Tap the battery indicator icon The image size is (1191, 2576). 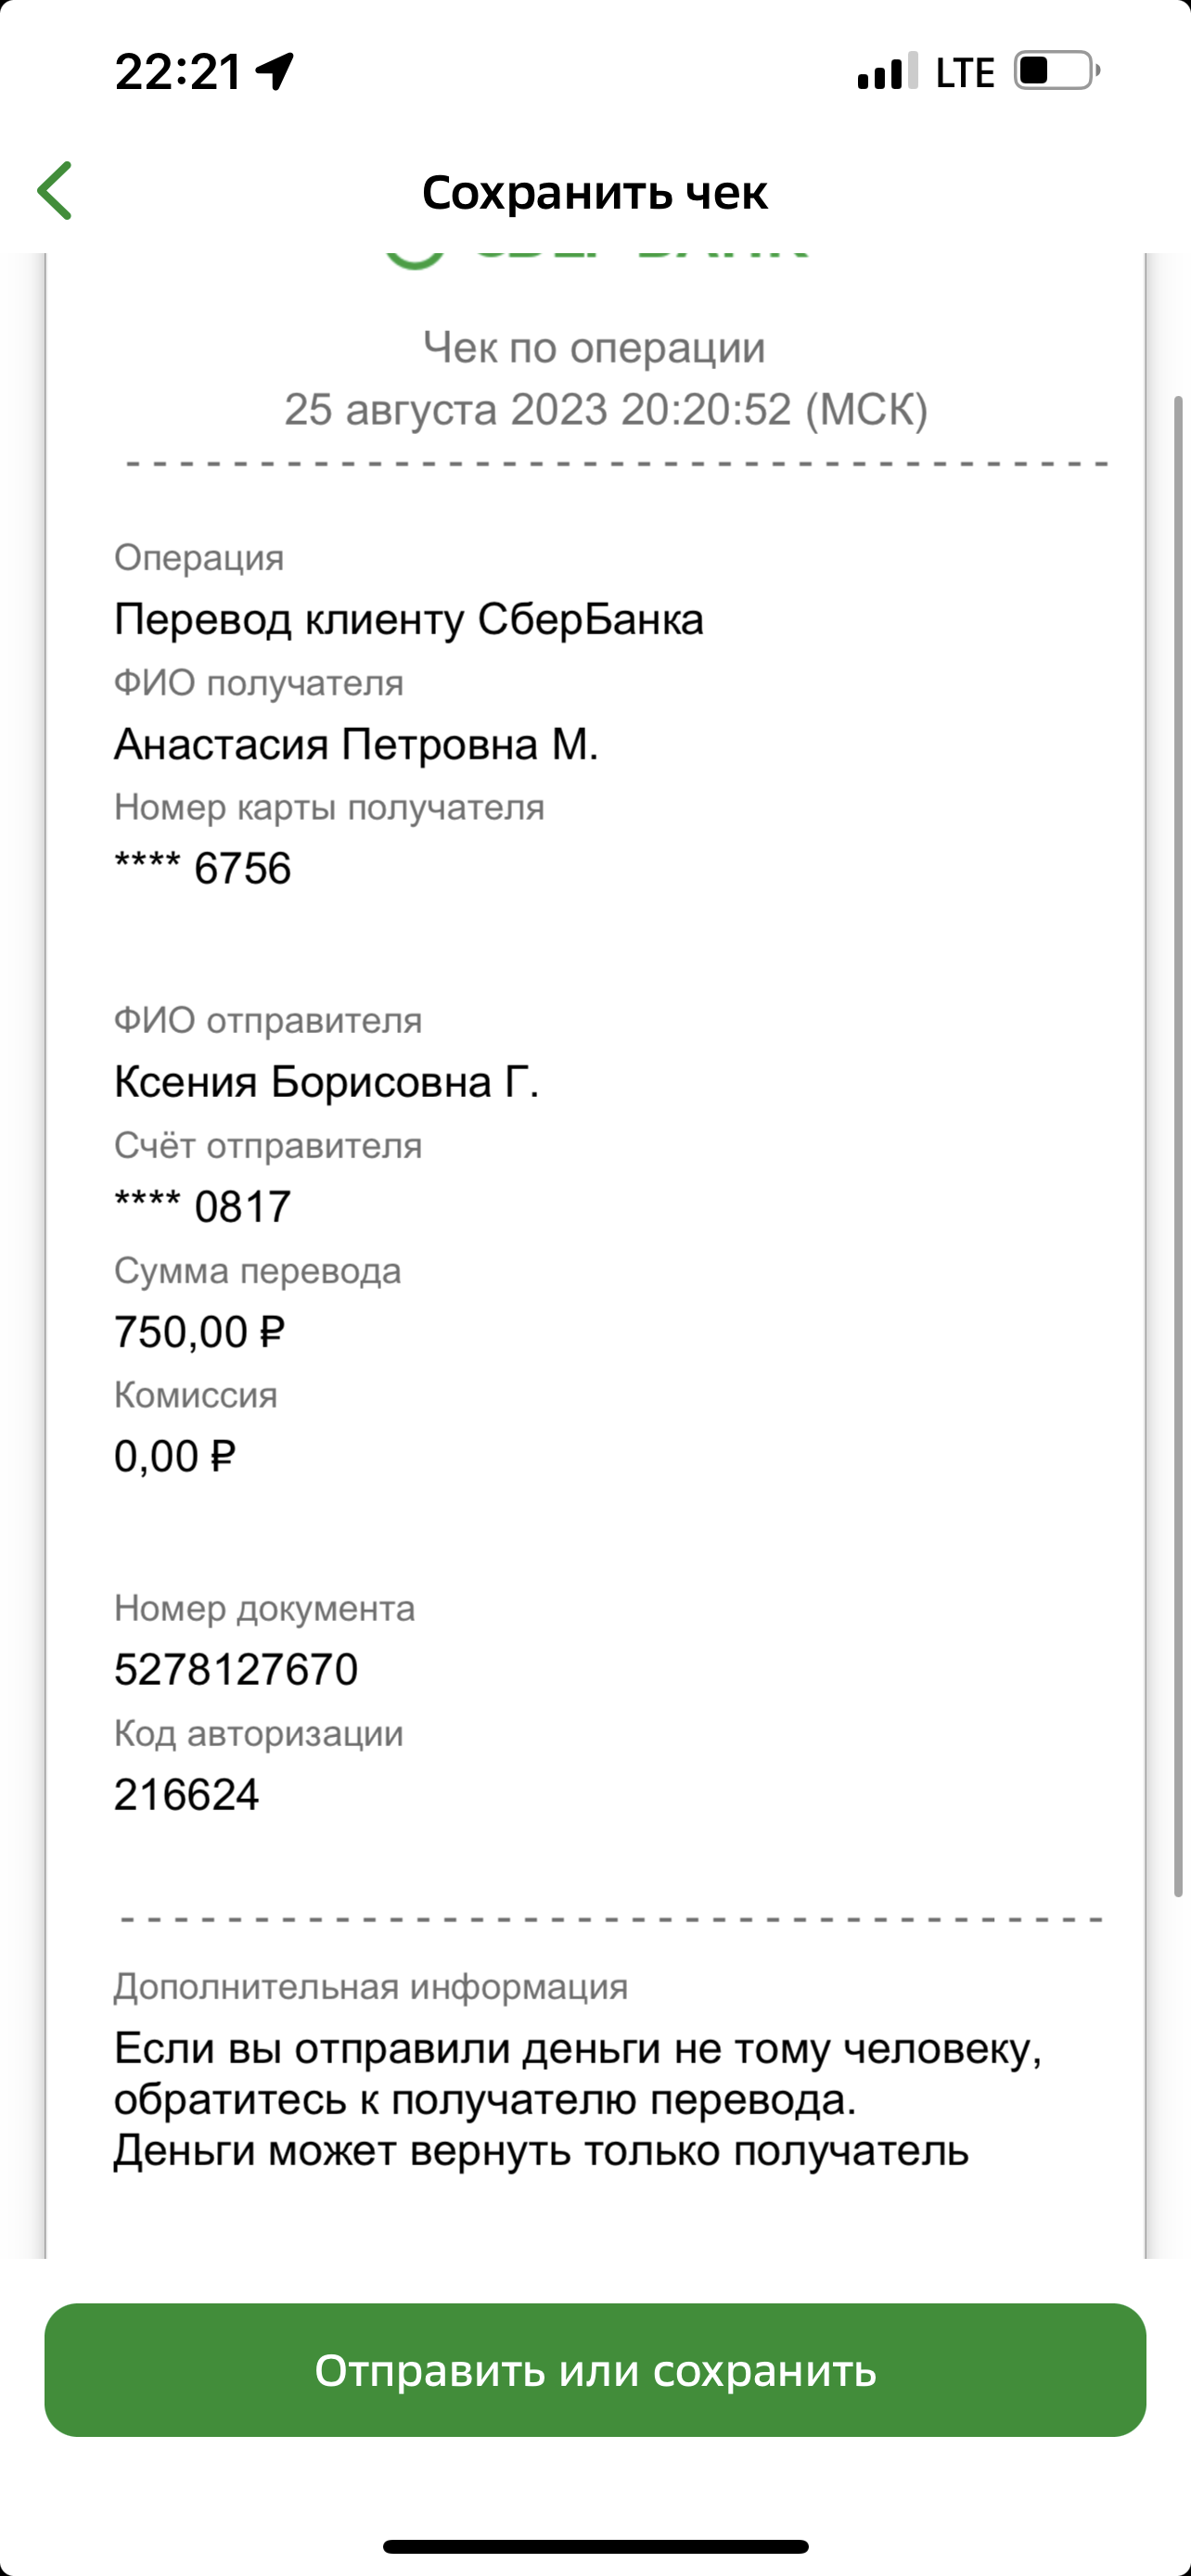tap(1057, 71)
